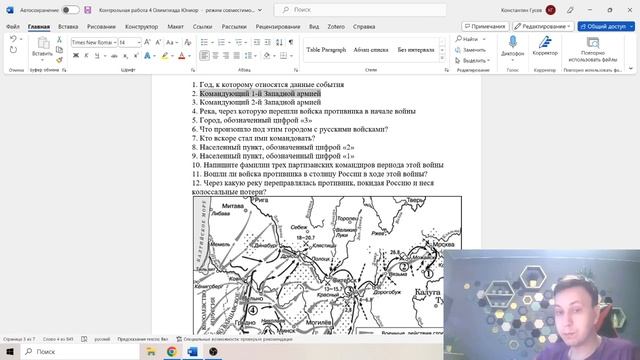Switch to the Макет tab

176,27
